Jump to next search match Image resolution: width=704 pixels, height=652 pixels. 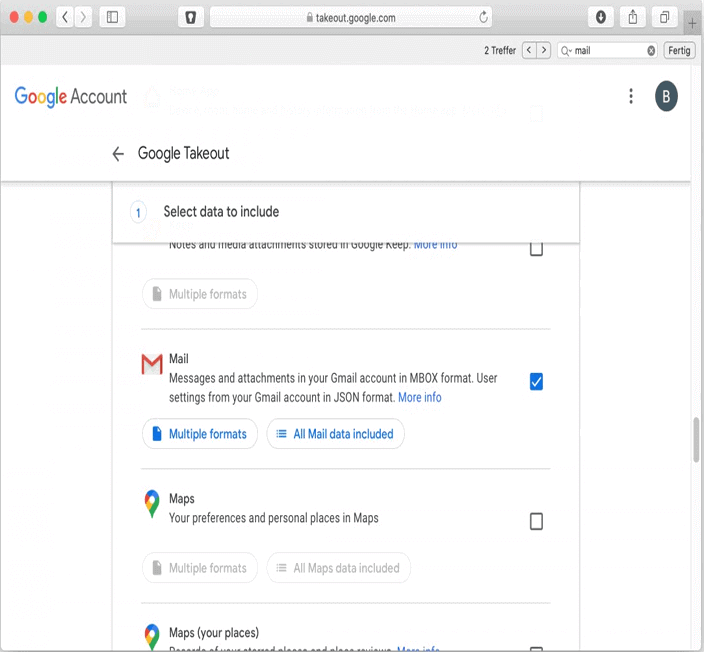tap(544, 50)
